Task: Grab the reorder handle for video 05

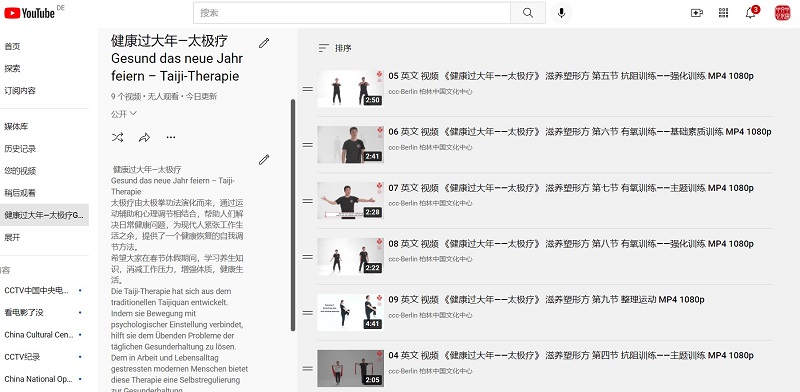Action: coord(308,89)
